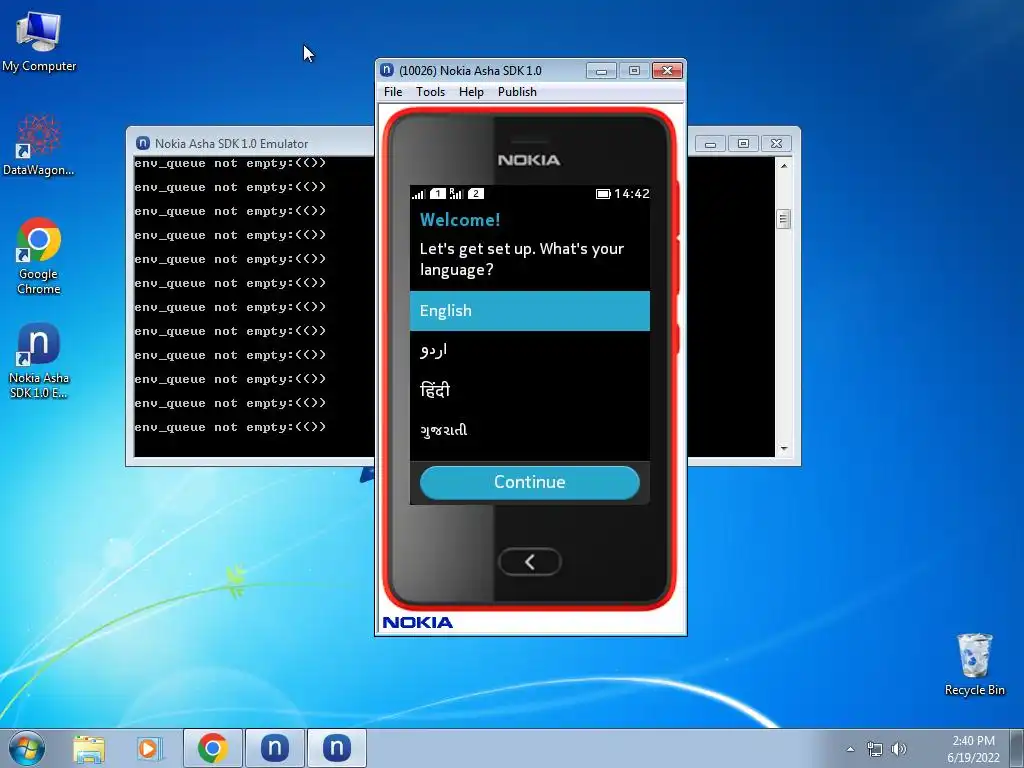The image size is (1024, 768).
Task: Open the Help menu
Action: 471,92
